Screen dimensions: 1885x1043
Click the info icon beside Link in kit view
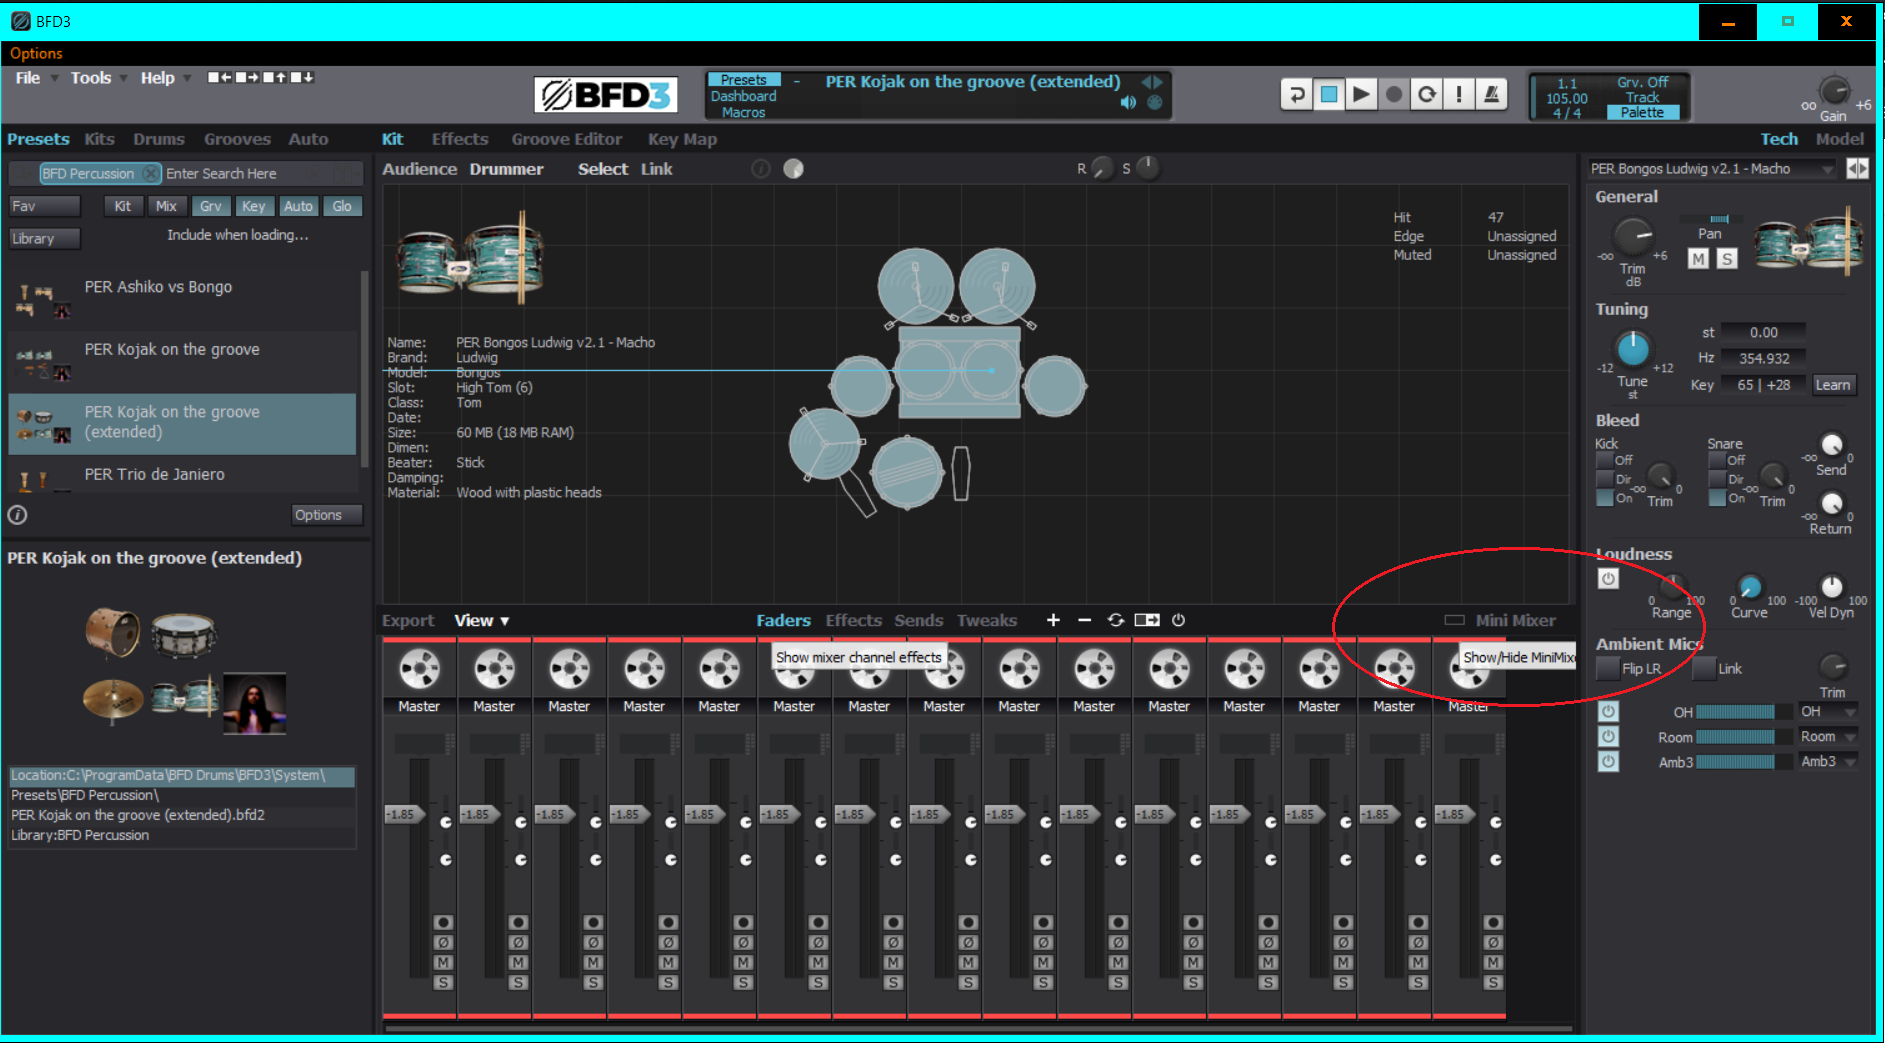click(x=761, y=169)
